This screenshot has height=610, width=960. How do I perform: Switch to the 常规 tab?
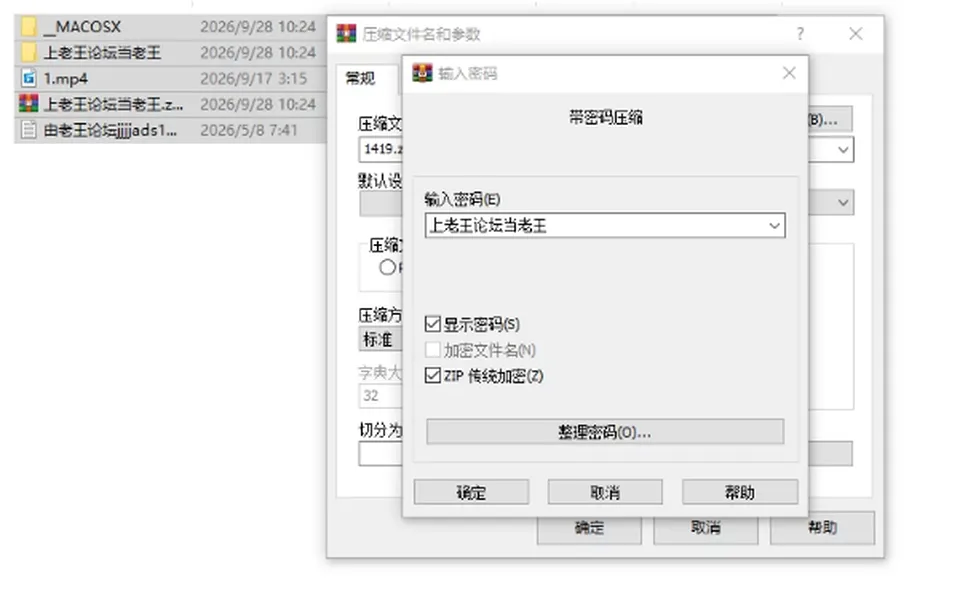click(361, 78)
